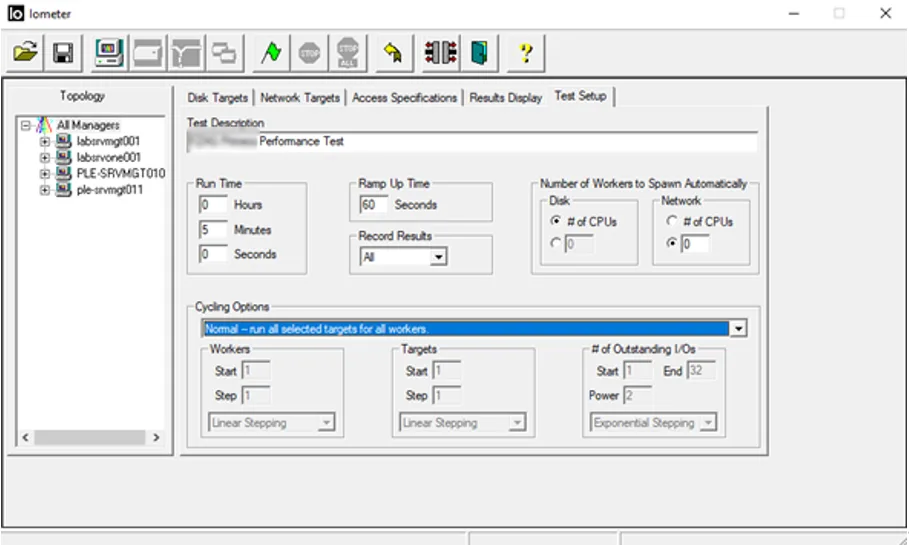The image size is (909, 545).
Task: Open a test configuration file
Action: [26, 53]
